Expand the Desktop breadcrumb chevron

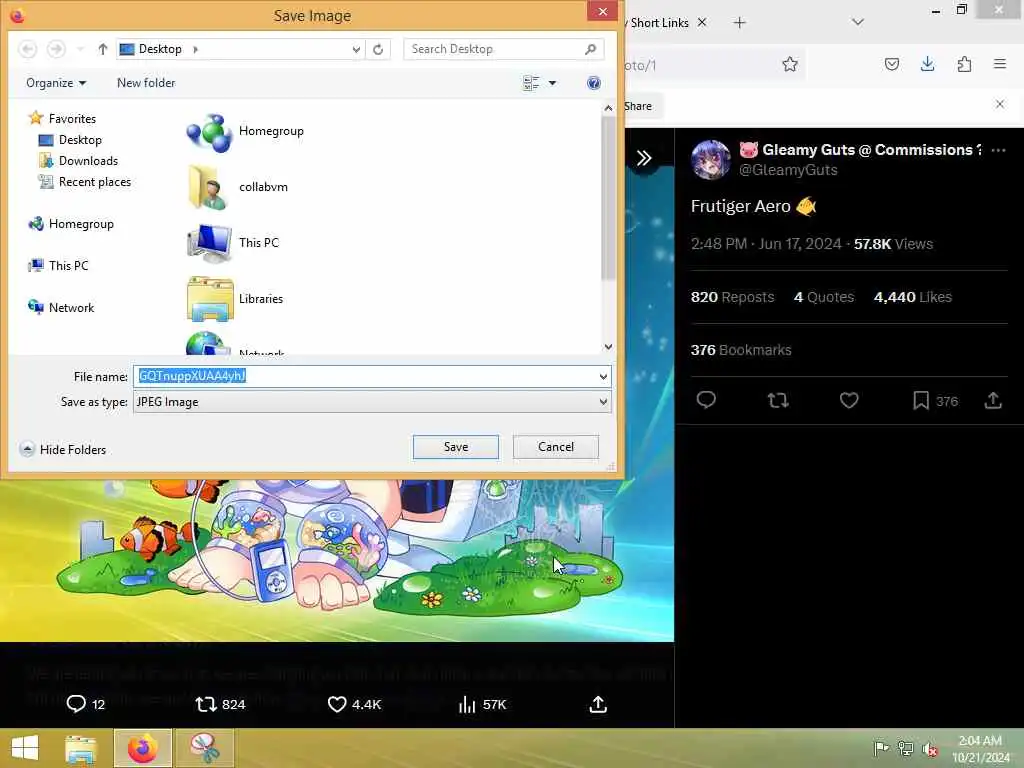coord(195,50)
